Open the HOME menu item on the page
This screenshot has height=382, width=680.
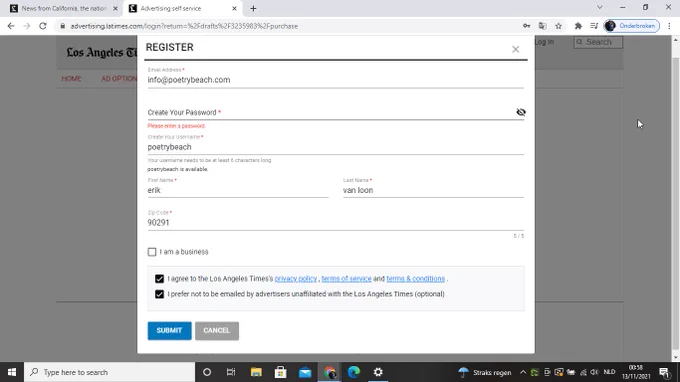pos(72,79)
